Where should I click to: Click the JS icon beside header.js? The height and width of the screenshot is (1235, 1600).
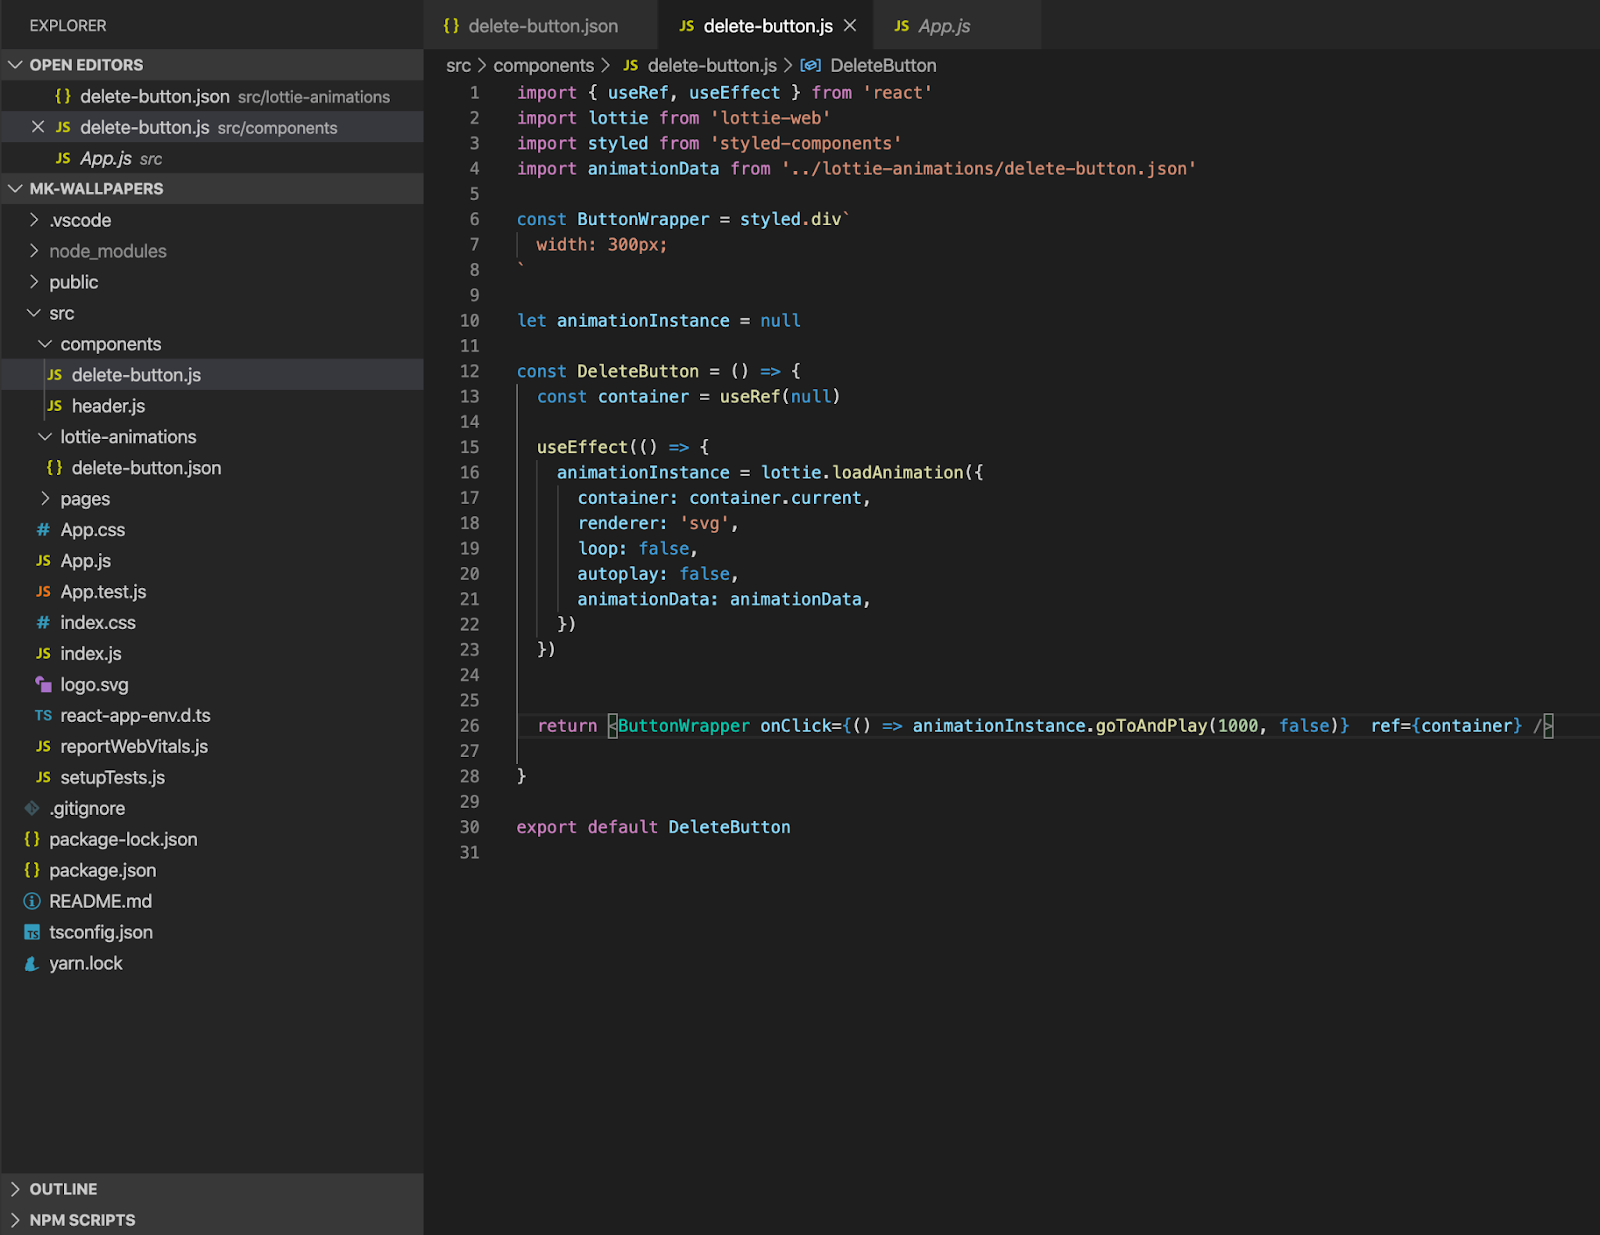pos(55,406)
